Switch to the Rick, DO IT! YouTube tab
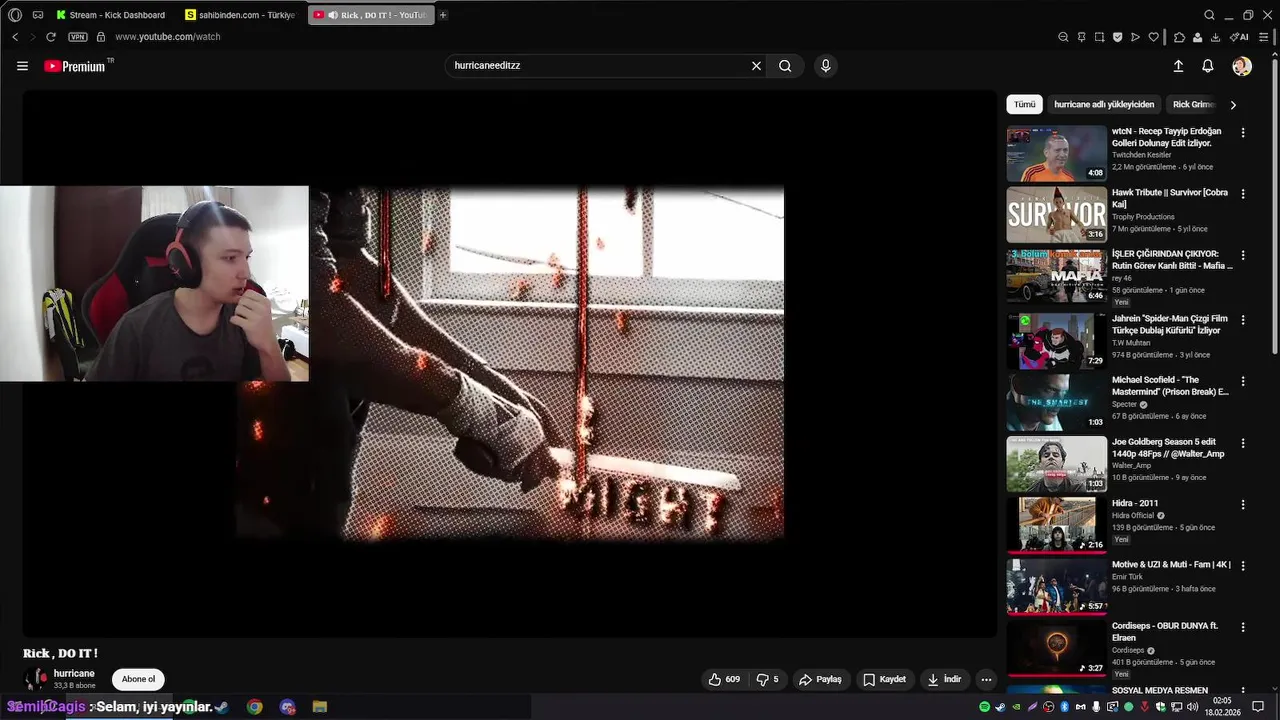This screenshot has height=720, width=1280. click(x=370, y=15)
